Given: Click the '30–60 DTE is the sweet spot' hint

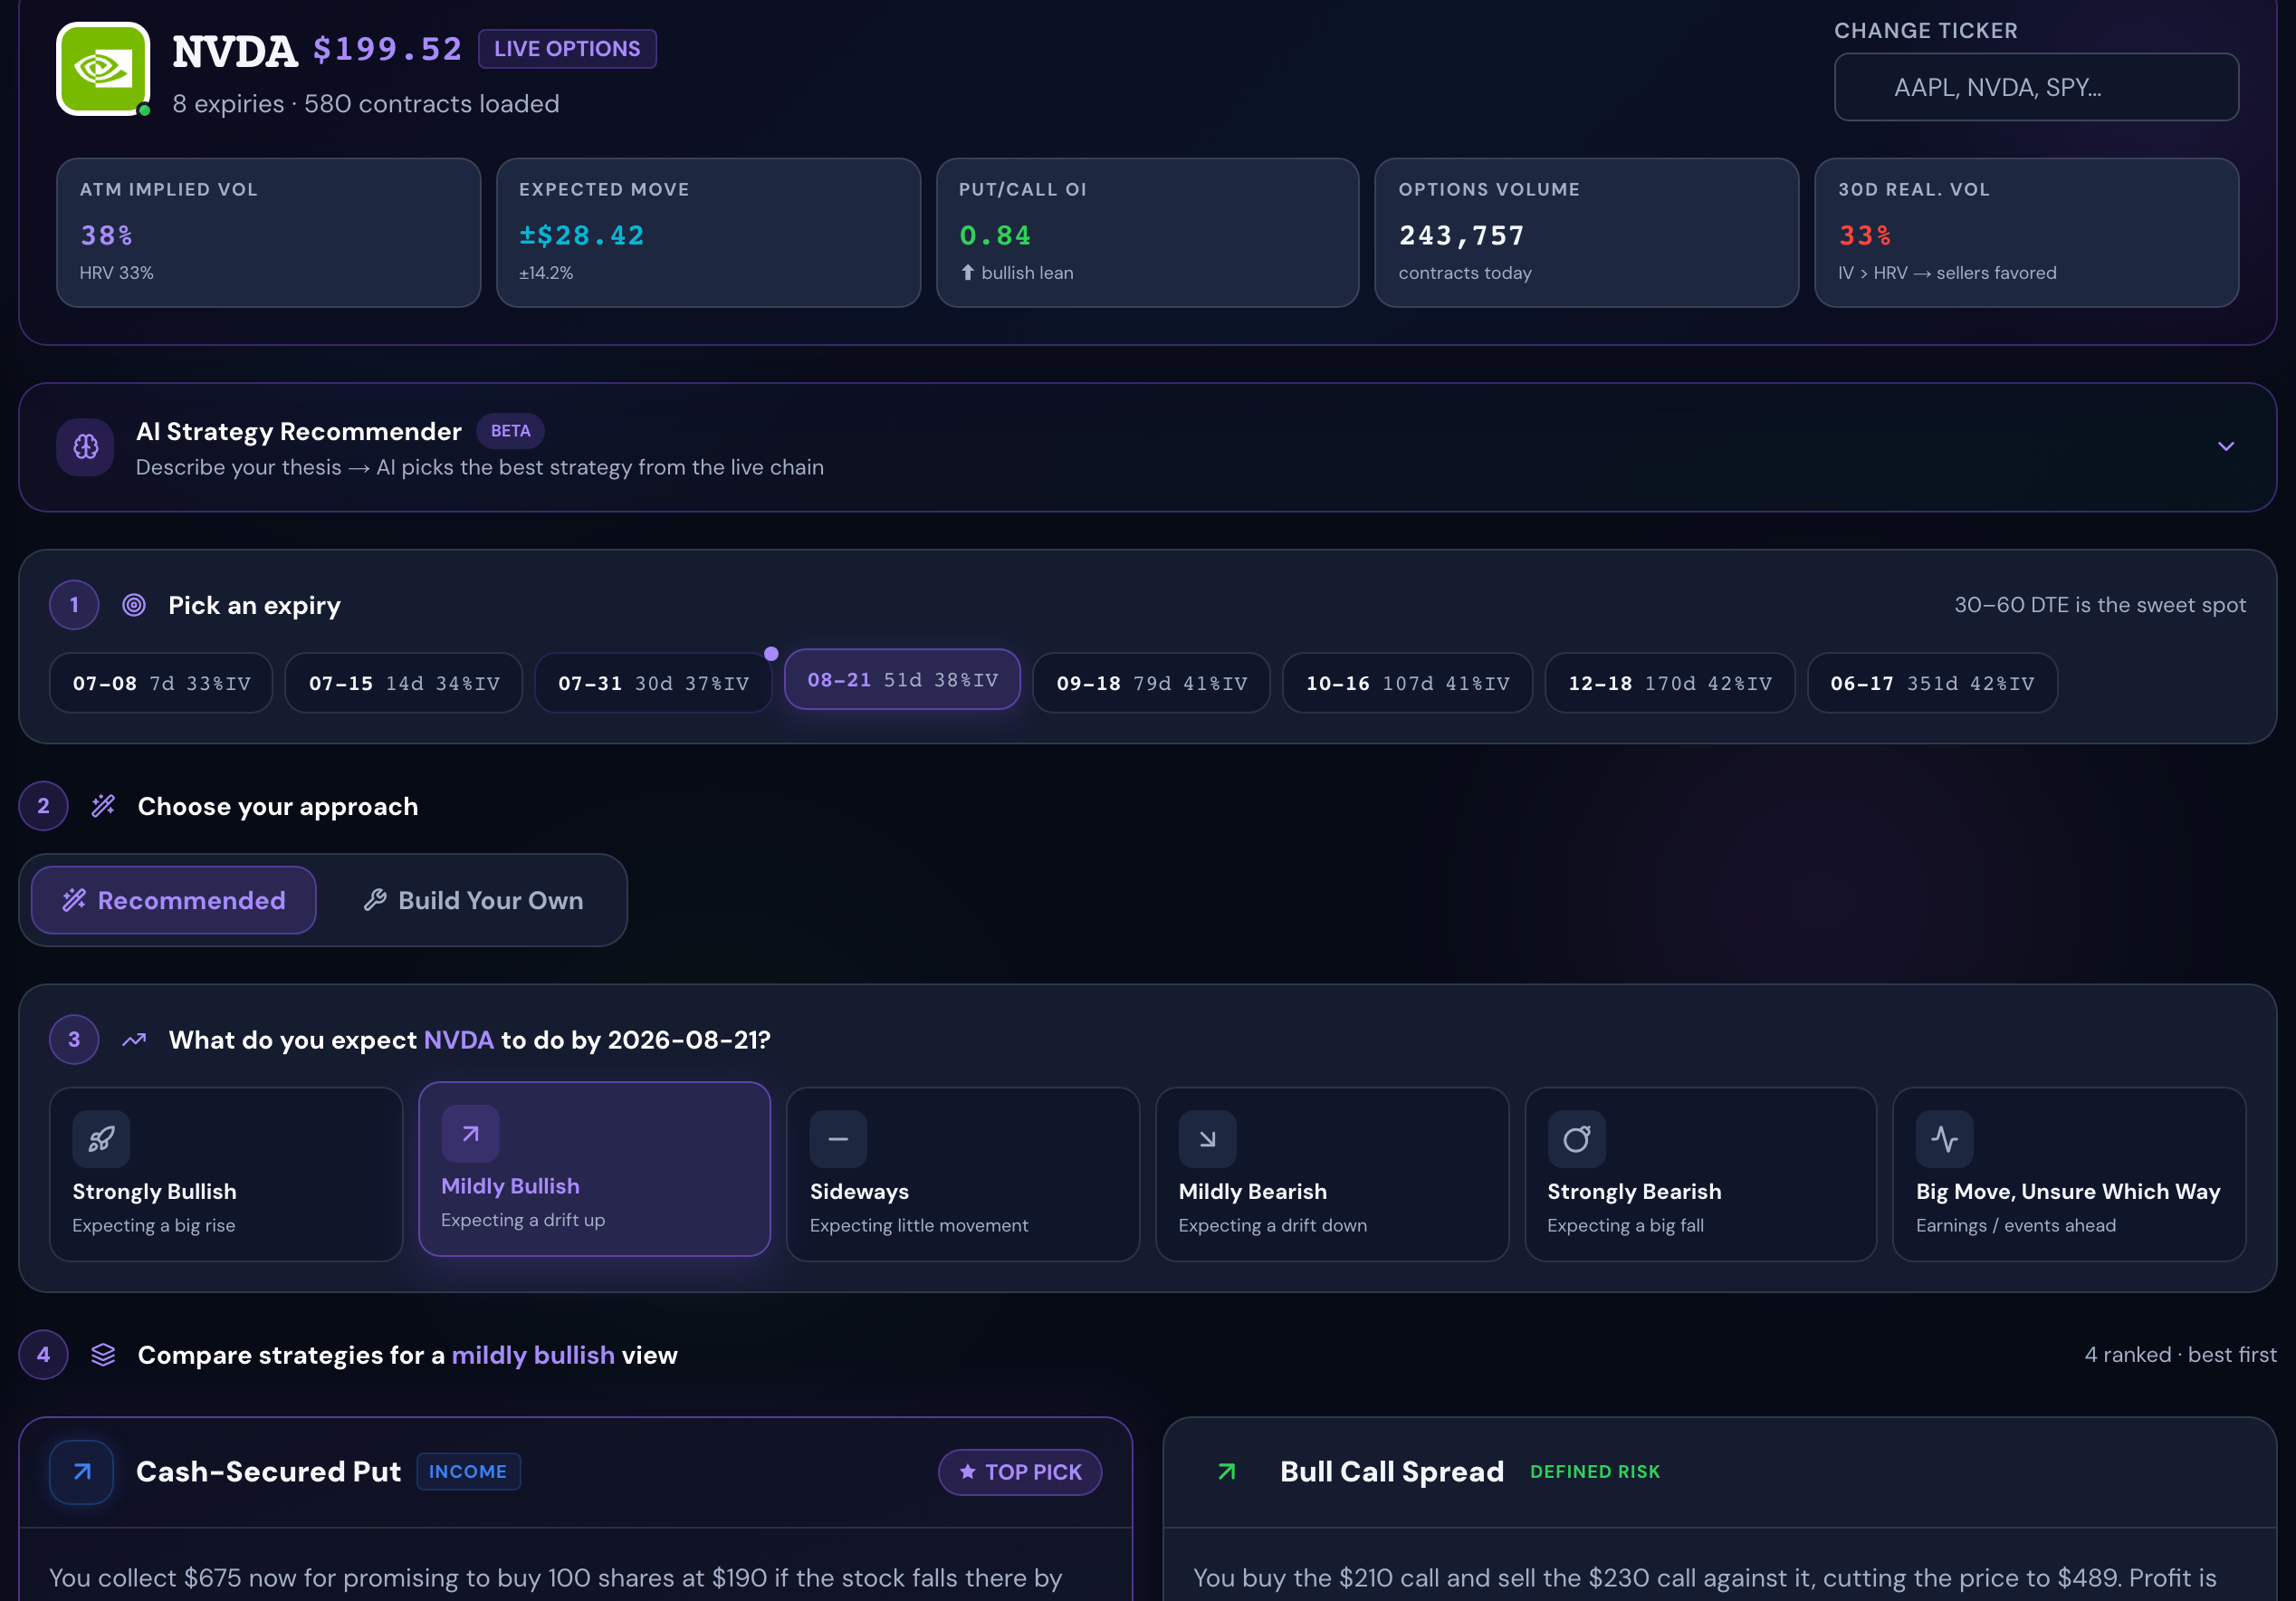Looking at the screenshot, I should (x=2100, y=605).
